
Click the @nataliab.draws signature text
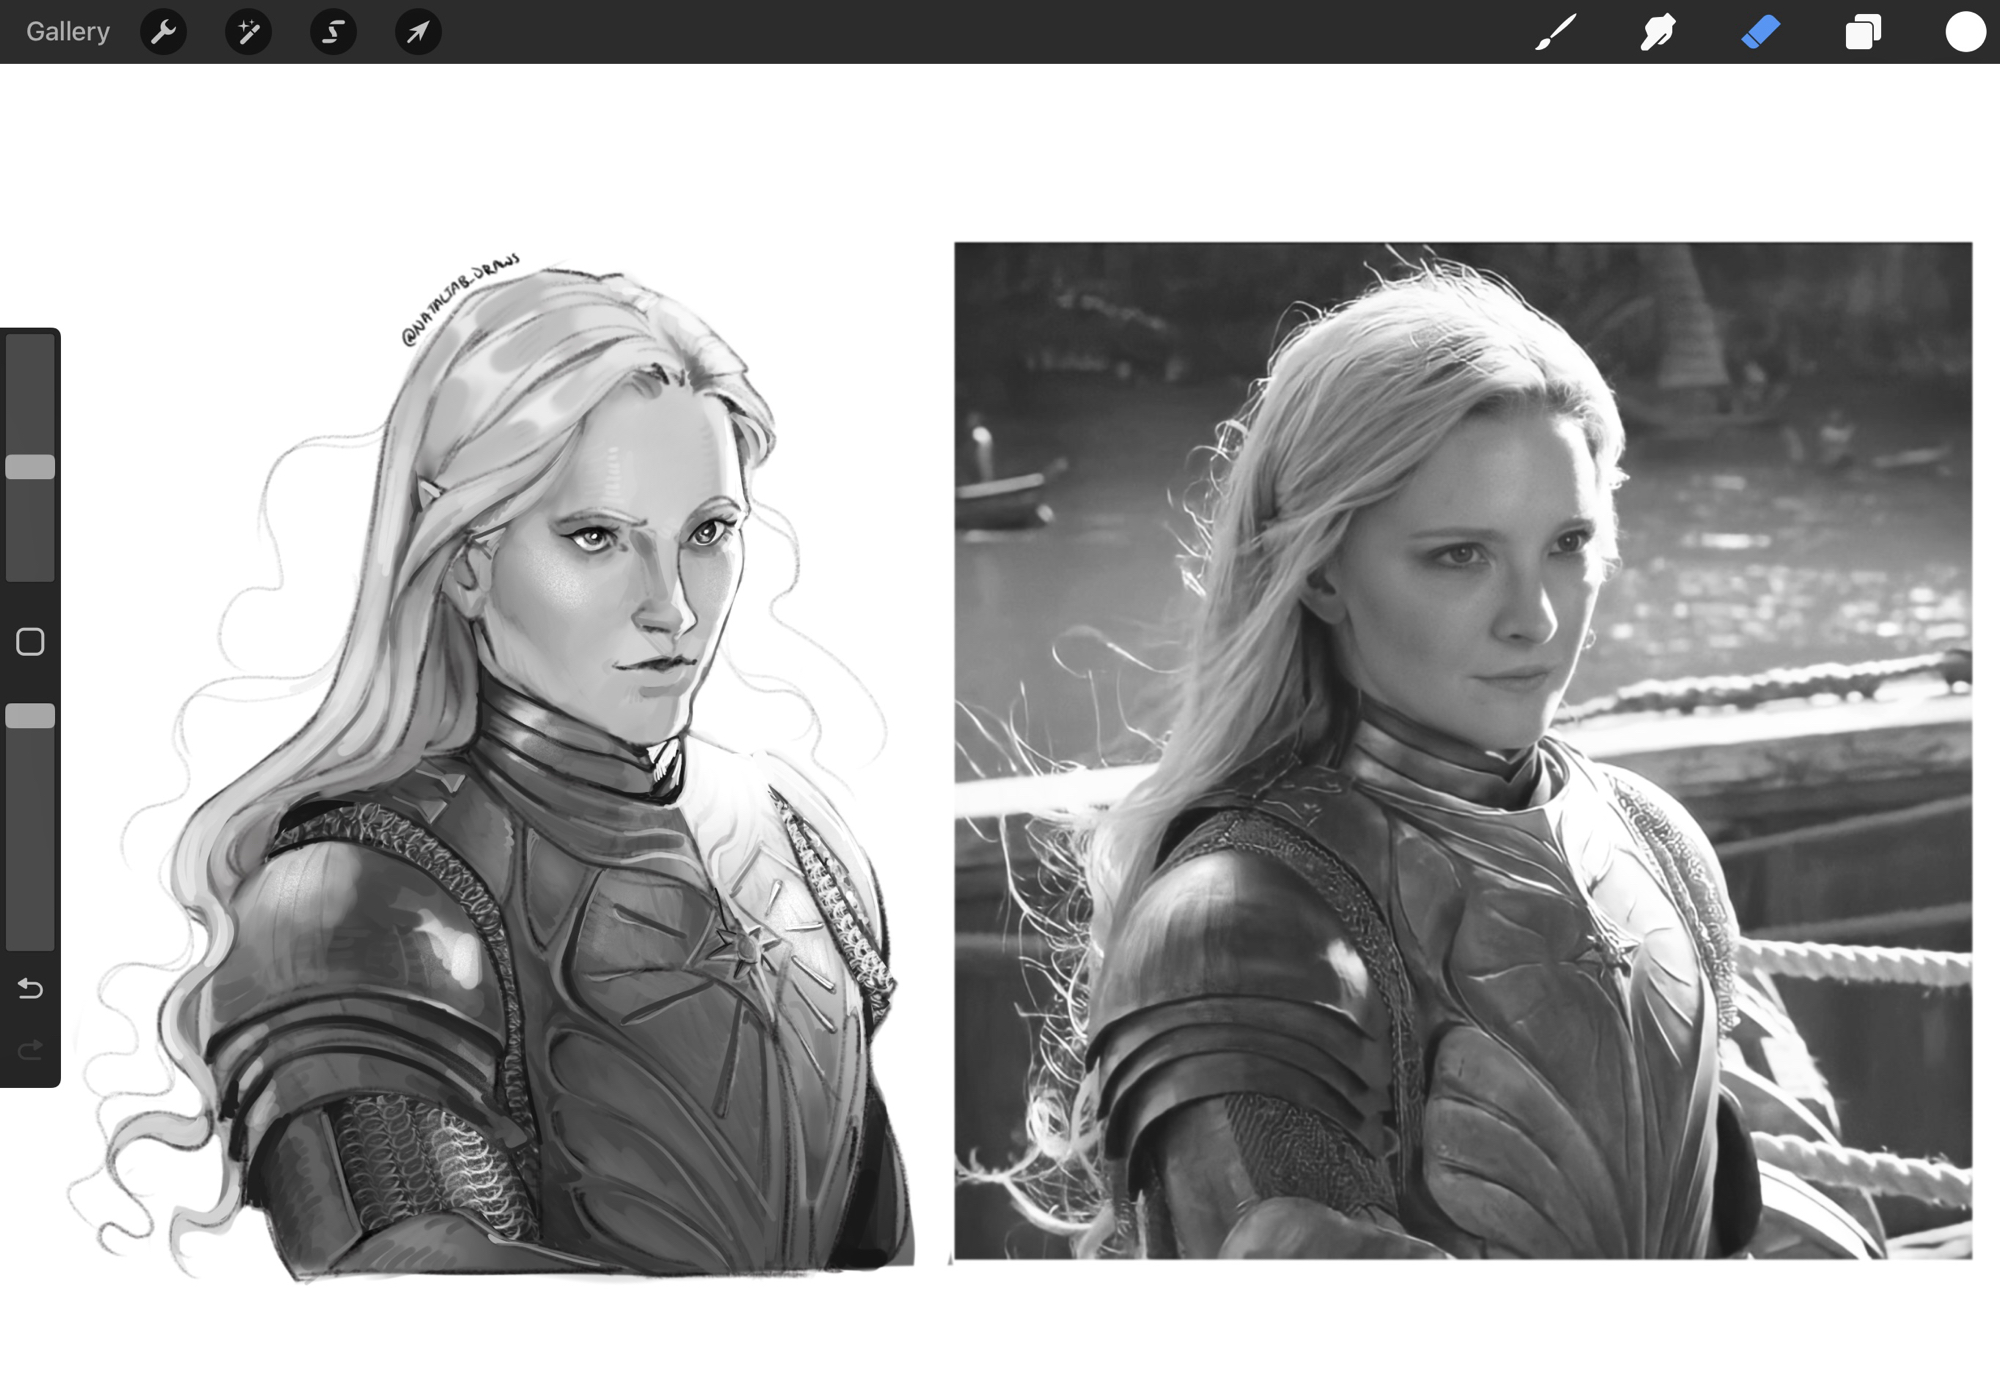[x=460, y=298]
